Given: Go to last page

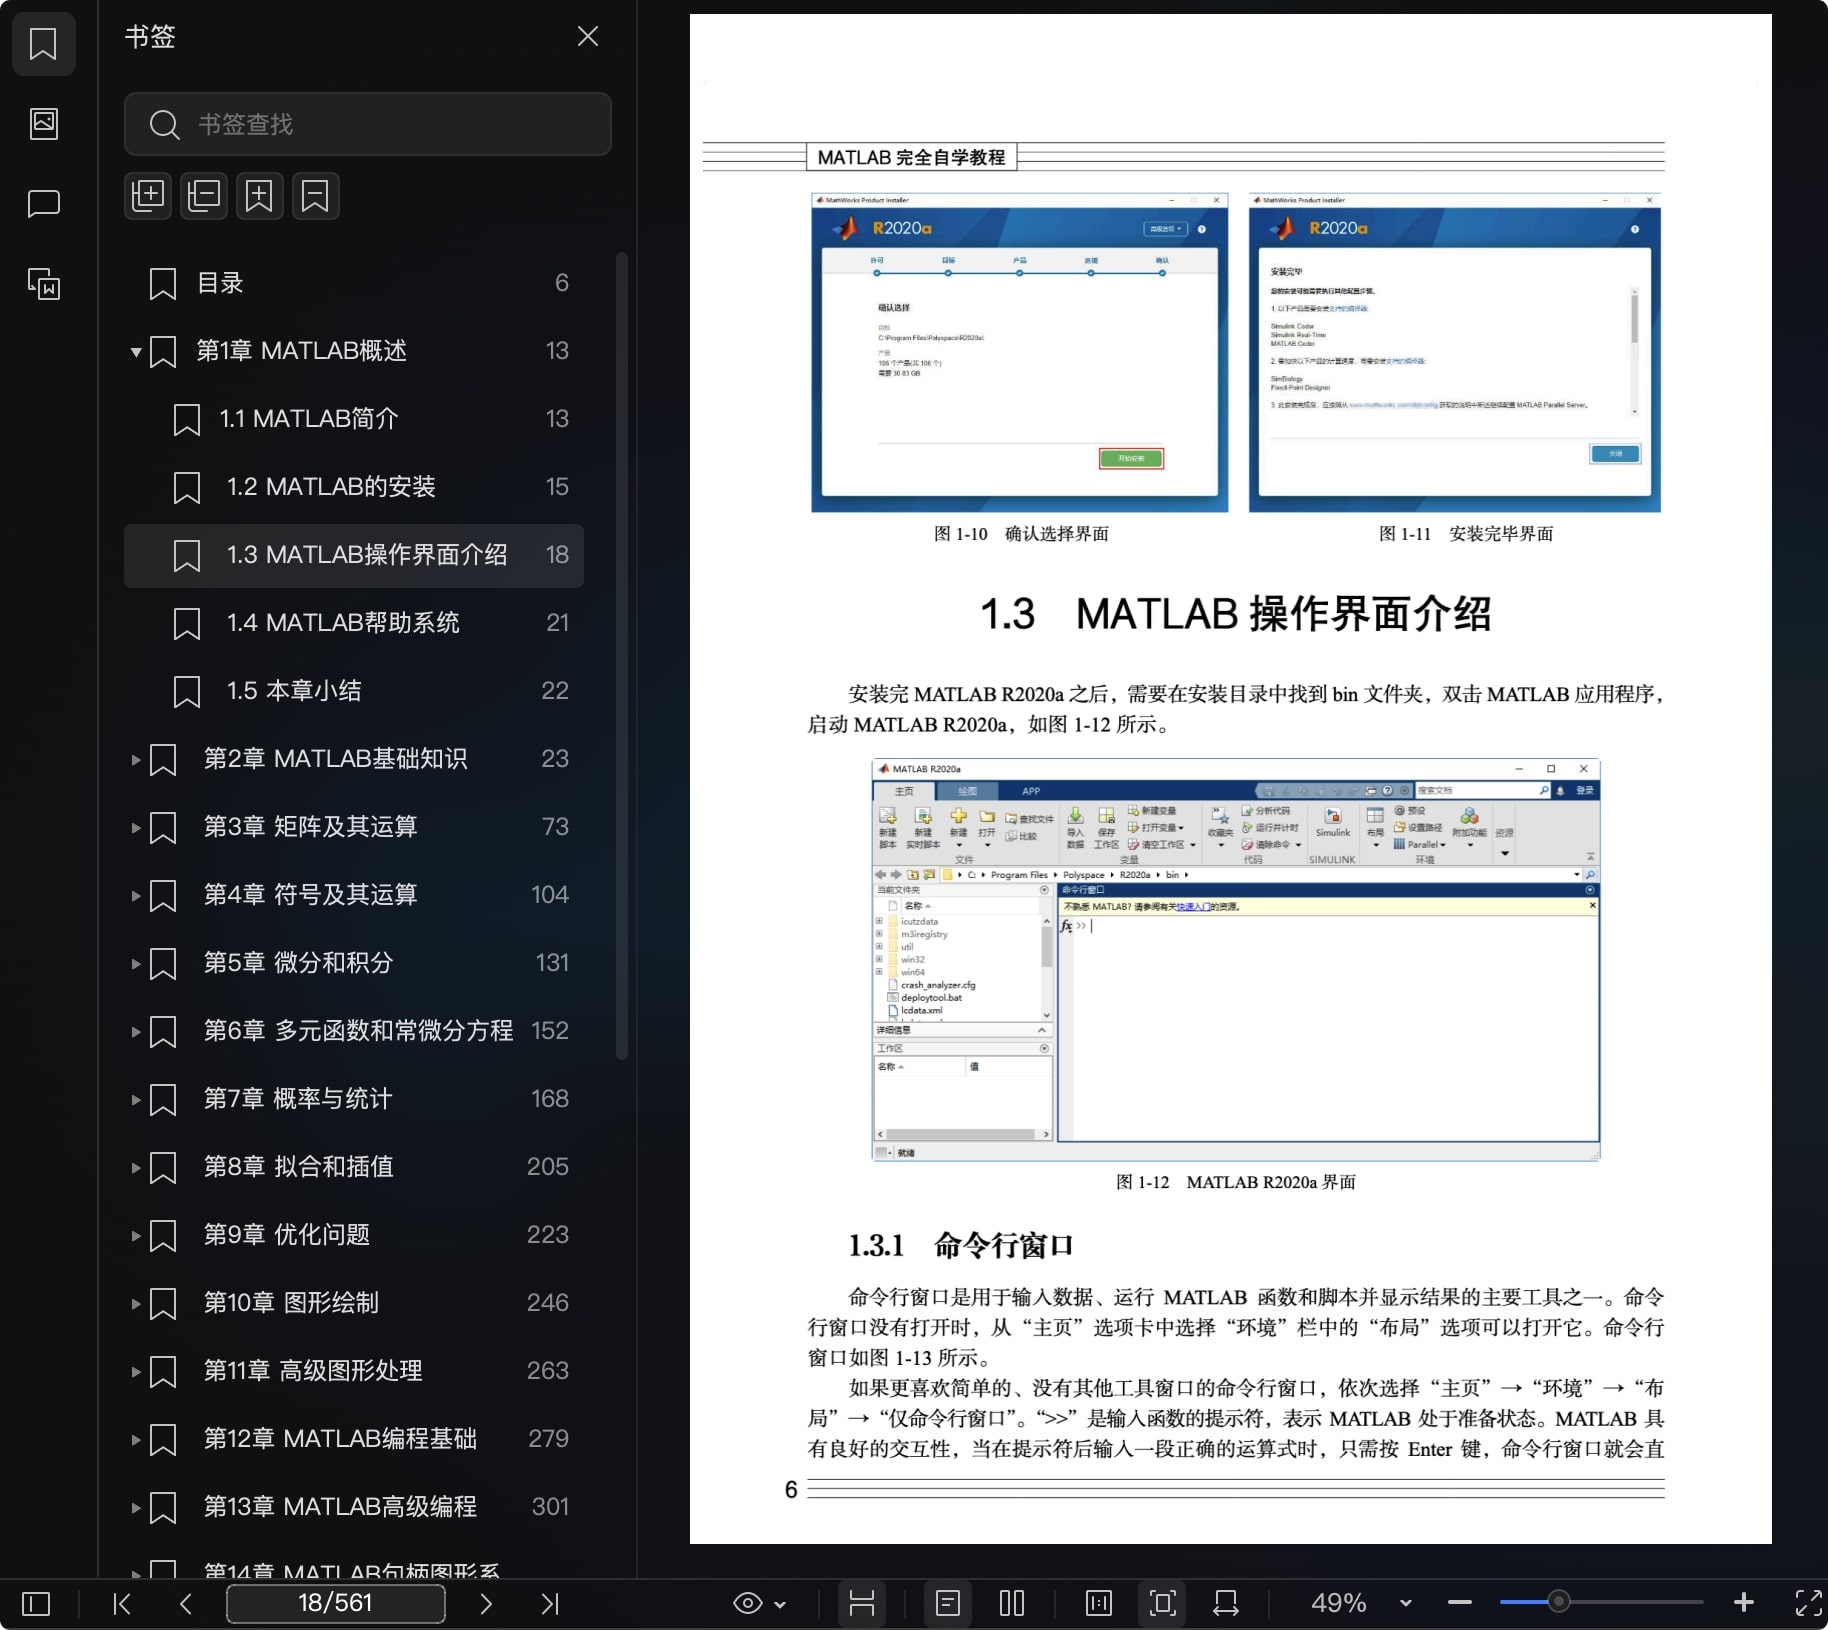Looking at the screenshot, I should pyautogui.click(x=550, y=1604).
